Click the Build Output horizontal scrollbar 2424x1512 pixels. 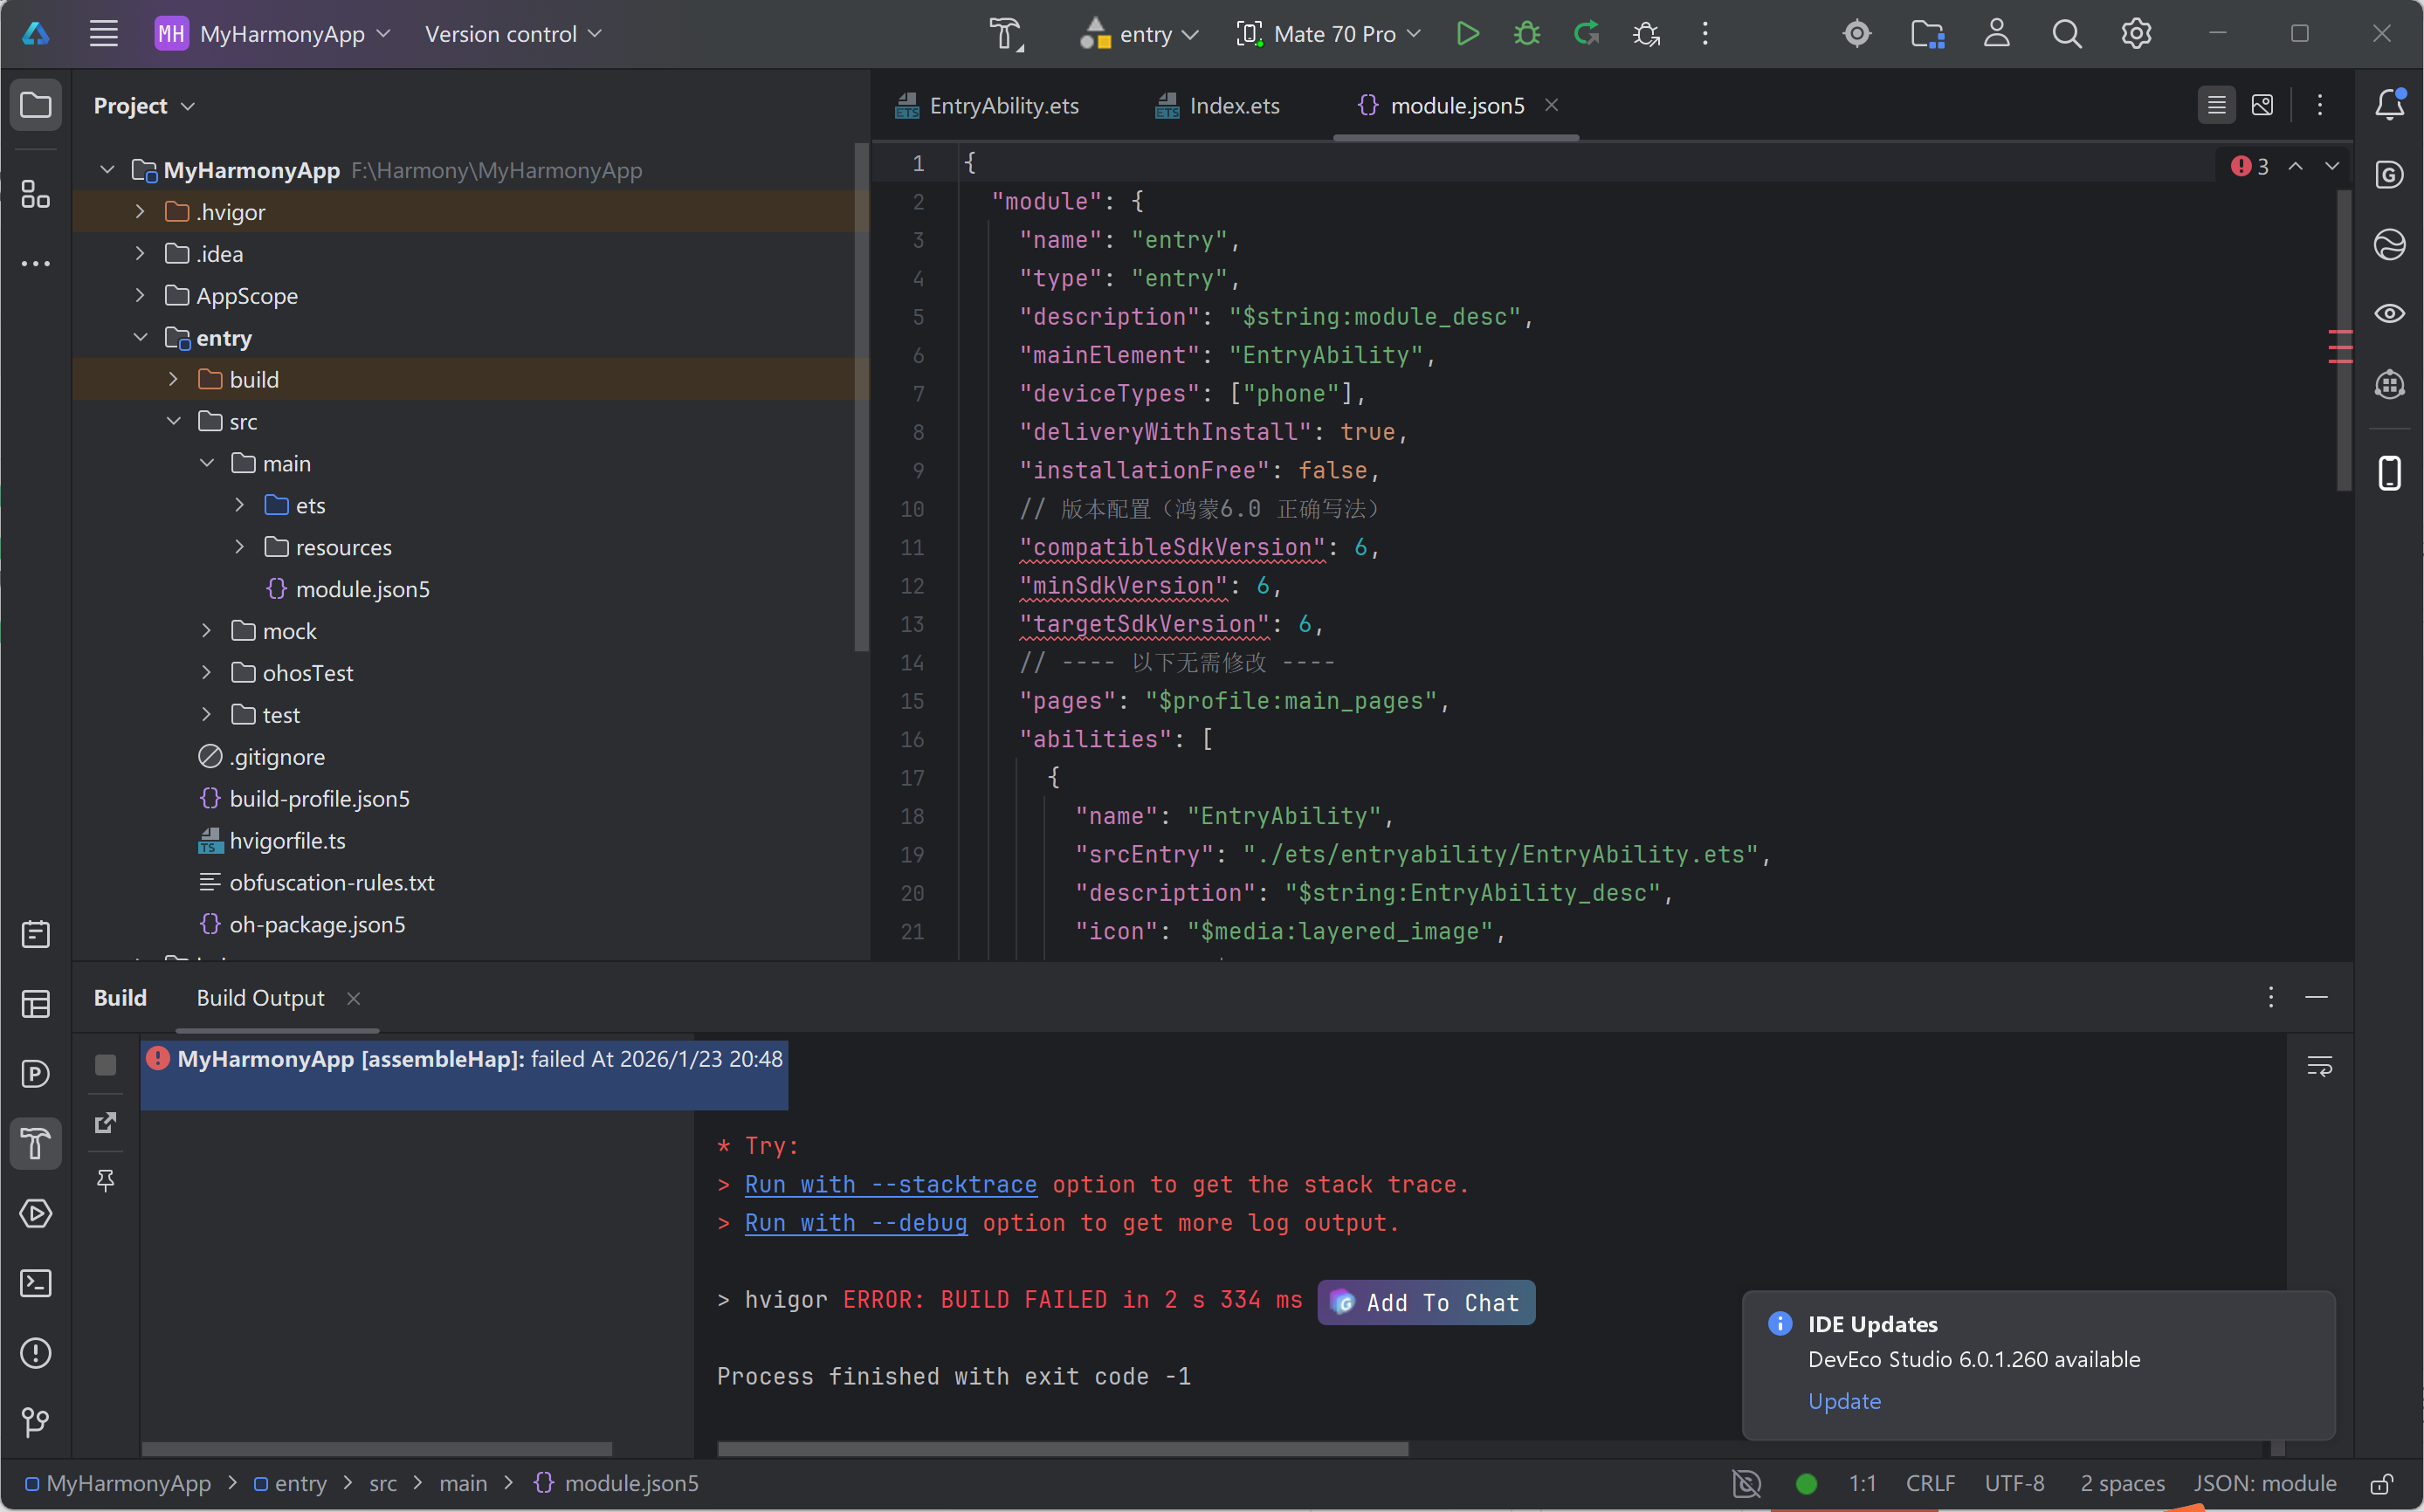1062,1449
